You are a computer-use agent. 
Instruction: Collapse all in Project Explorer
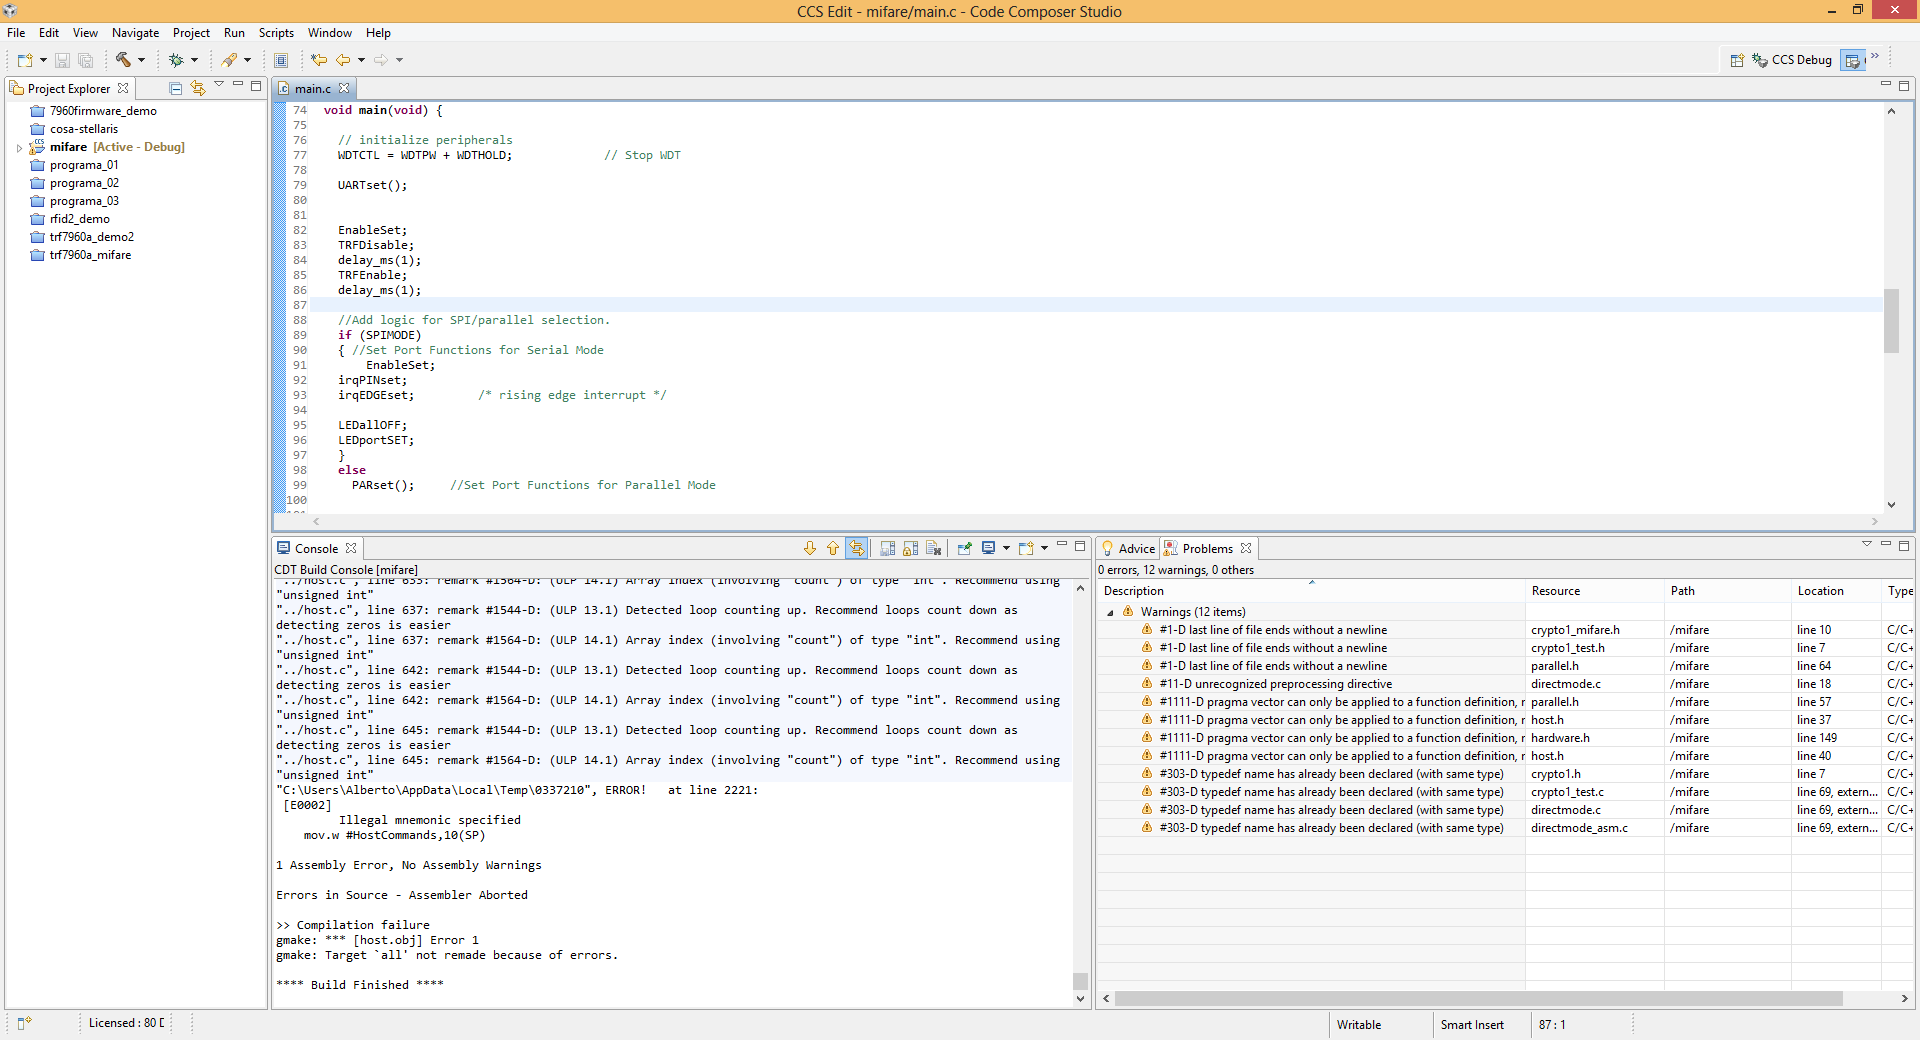(176, 88)
